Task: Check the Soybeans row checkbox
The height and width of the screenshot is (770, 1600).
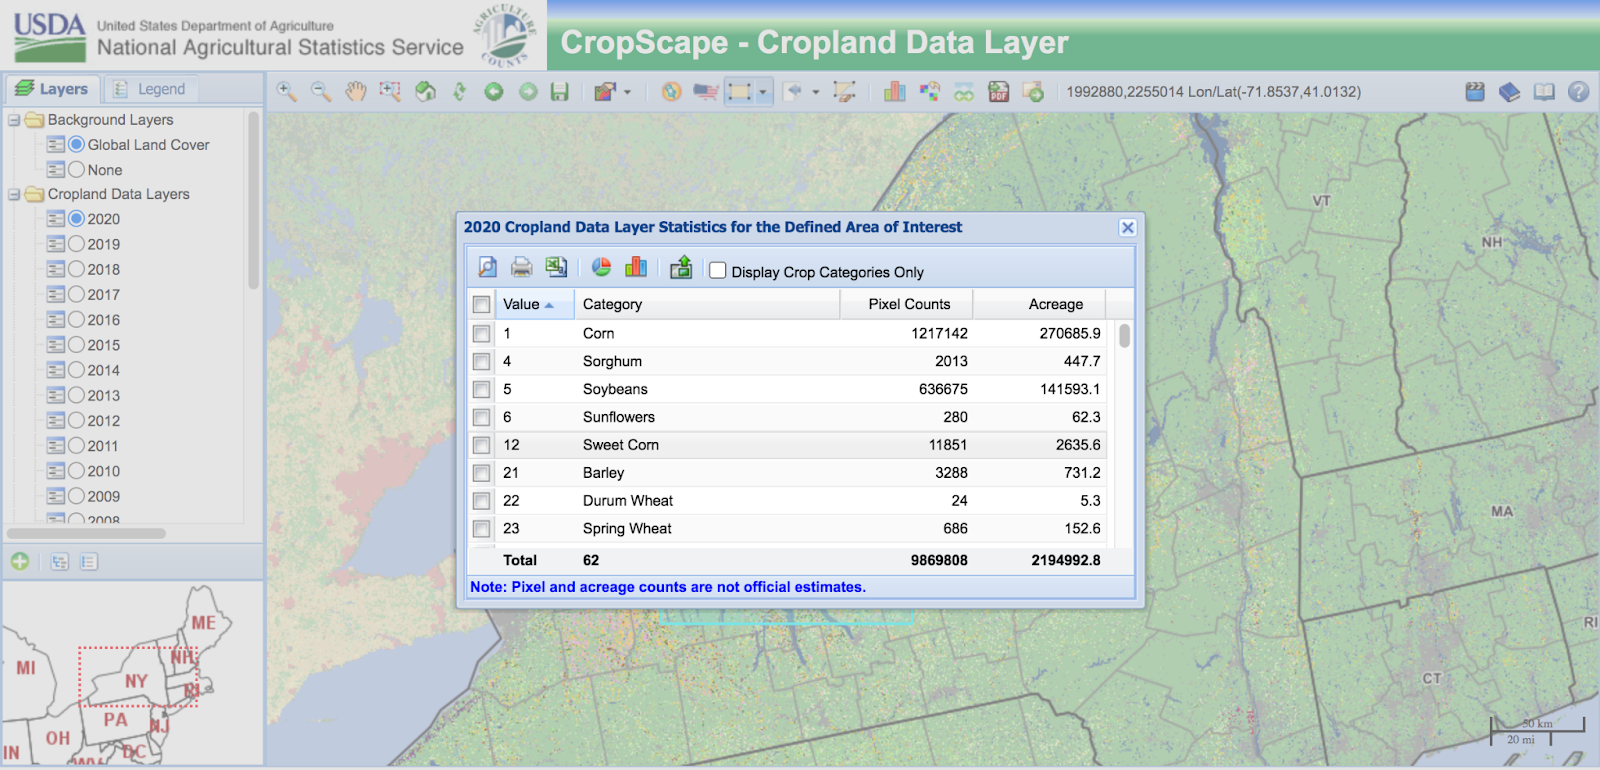Action: (x=482, y=389)
